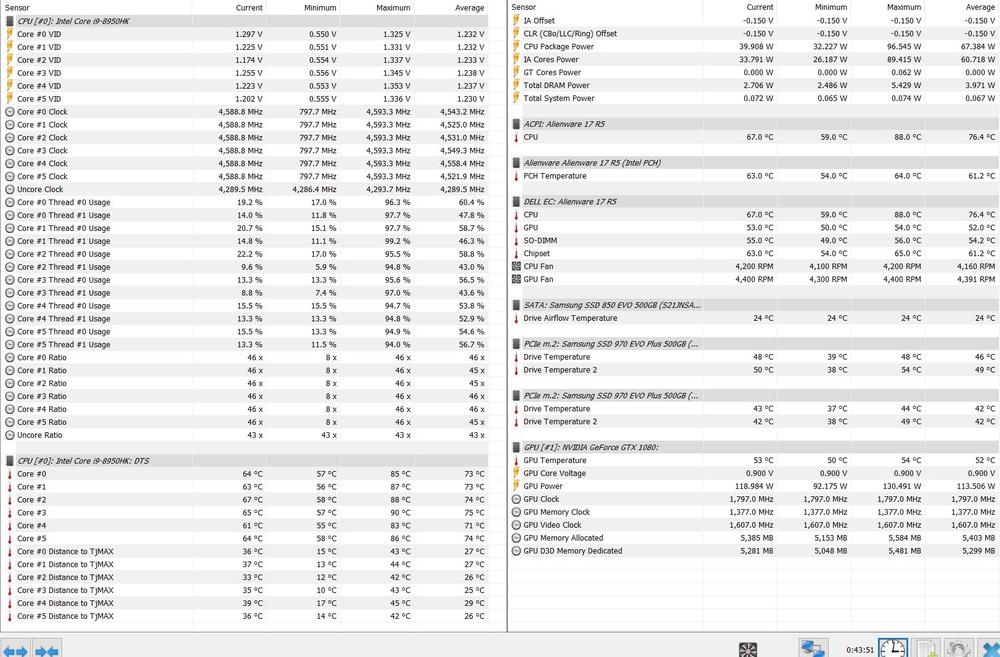Image resolution: width=1000 pixels, height=657 pixels.
Task: Open remote network sensors via the computers icon
Action: [x=813, y=650]
